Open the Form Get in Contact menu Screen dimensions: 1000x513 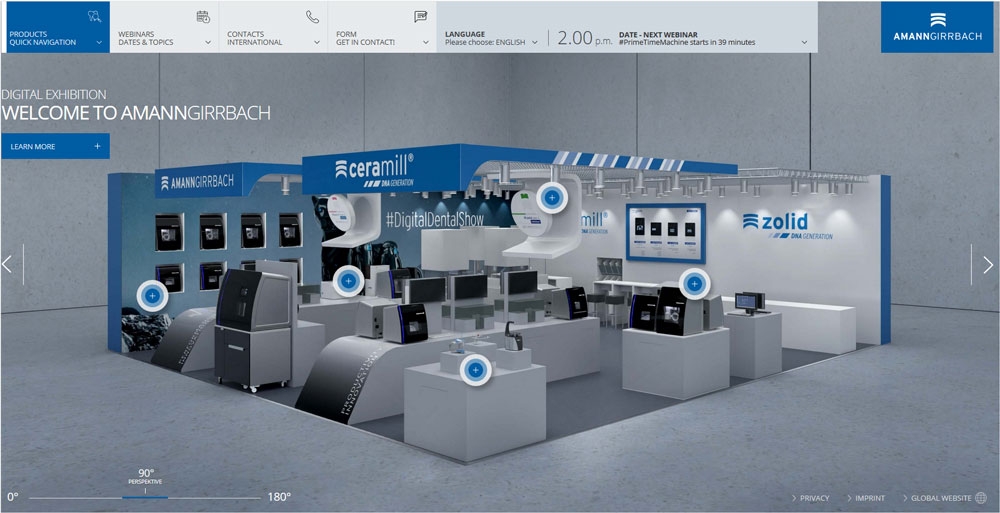[382, 27]
